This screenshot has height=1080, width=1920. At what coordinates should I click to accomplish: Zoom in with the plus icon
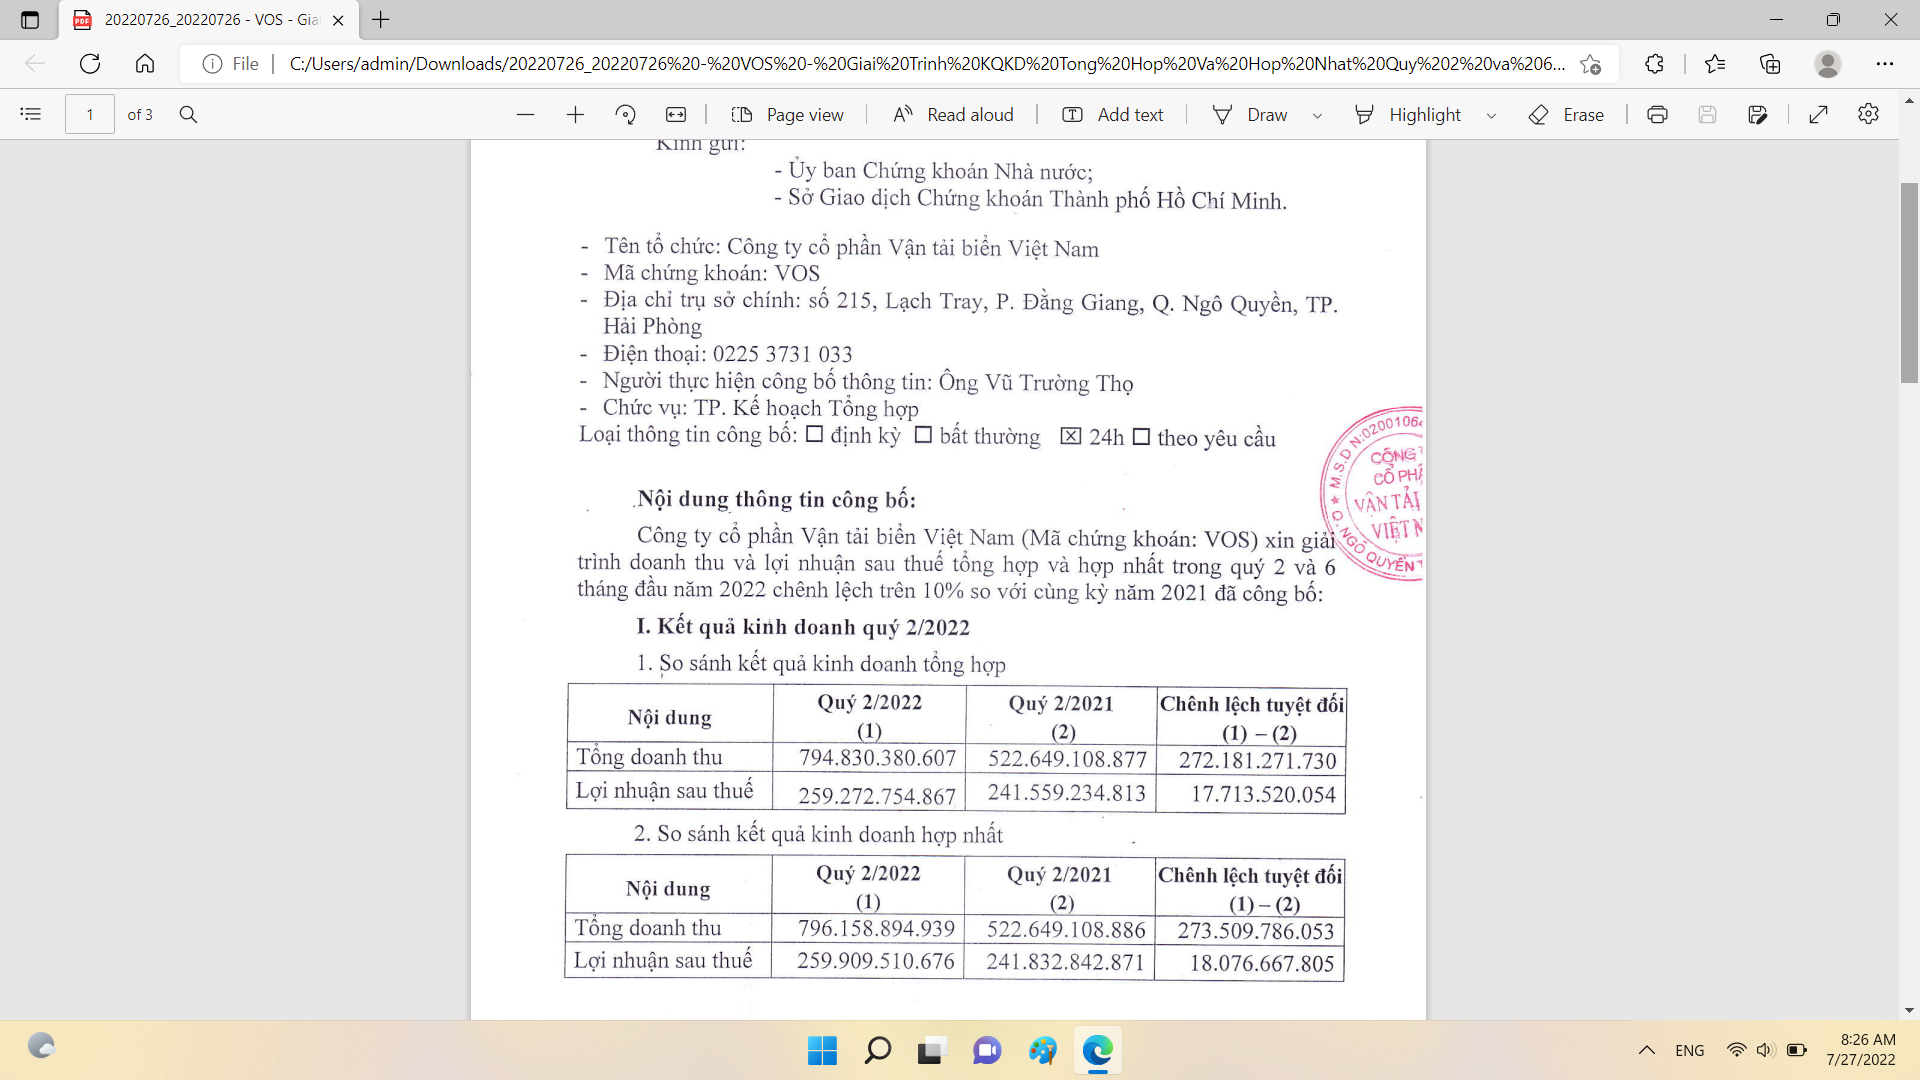tap(575, 115)
